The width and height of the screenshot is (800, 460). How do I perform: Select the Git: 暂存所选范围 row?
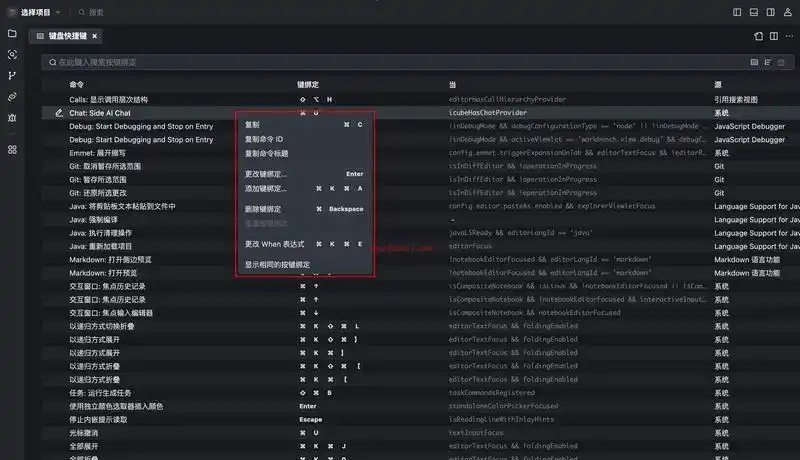[x=421, y=180]
